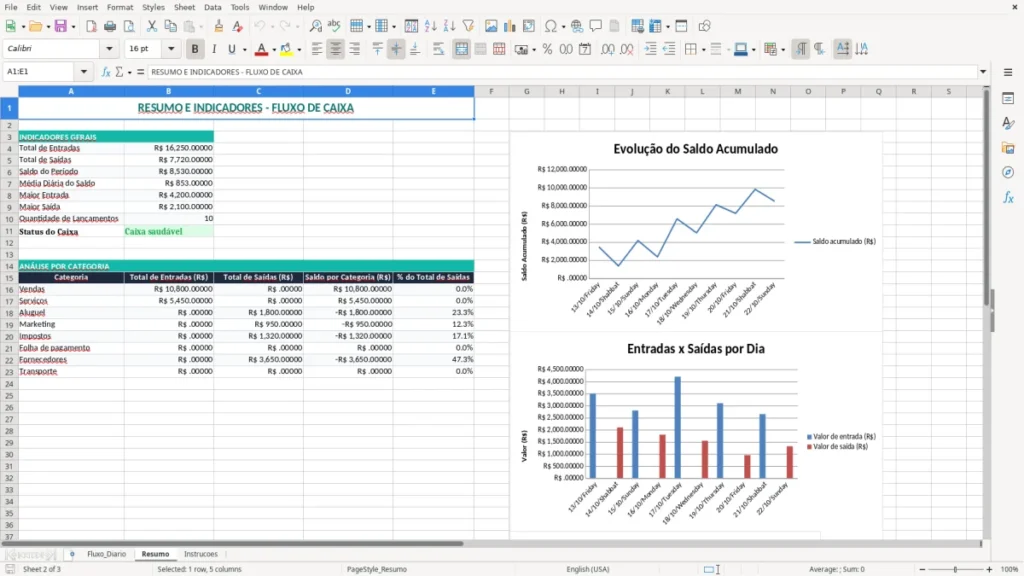Click the Function Wizard fx icon
1024x576 pixels.
click(x=106, y=72)
